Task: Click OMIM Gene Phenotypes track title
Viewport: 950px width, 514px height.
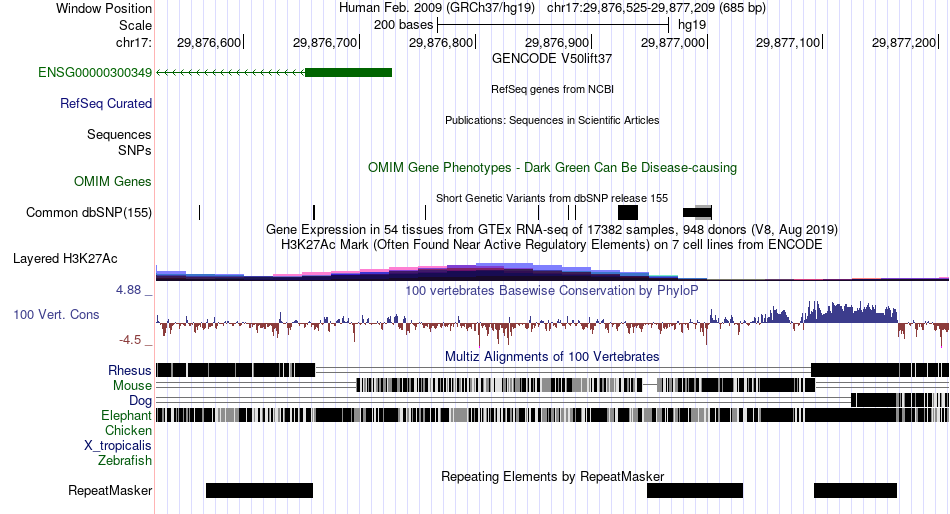Action: coord(552,167)
